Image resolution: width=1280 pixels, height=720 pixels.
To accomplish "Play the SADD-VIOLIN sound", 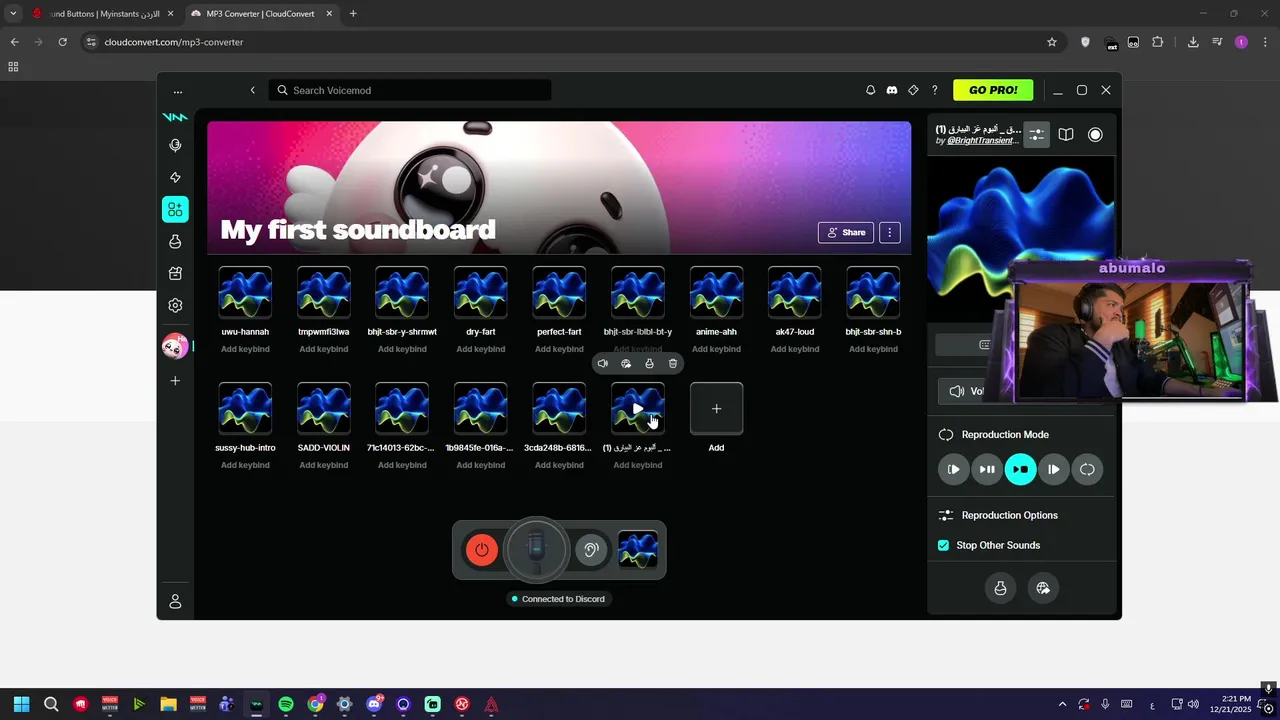I will tap(324, 408).
